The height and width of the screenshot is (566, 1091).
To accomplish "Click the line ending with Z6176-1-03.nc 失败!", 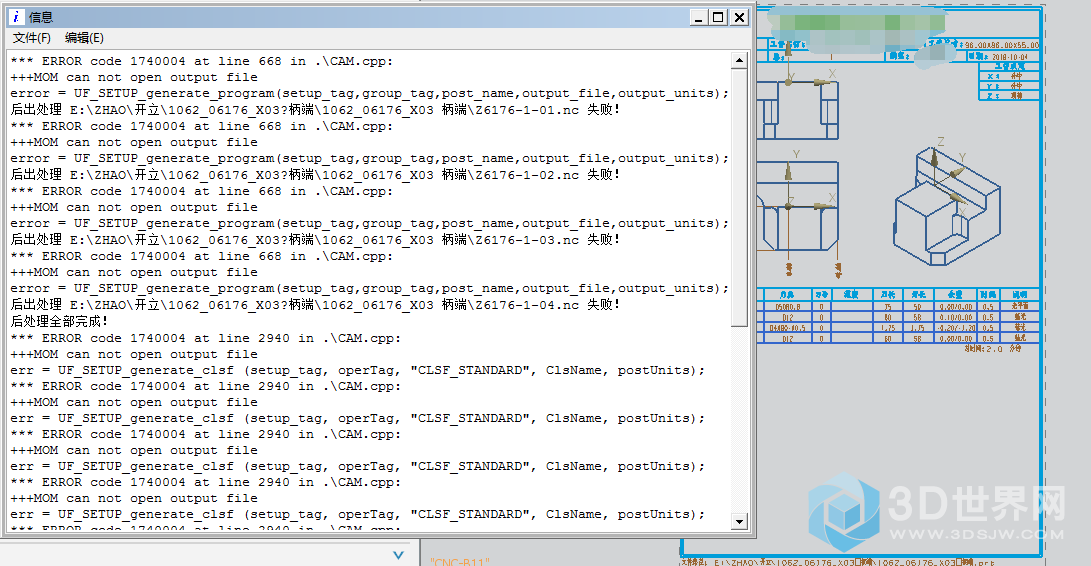I will pyautogui.click(x=314, y=239).
